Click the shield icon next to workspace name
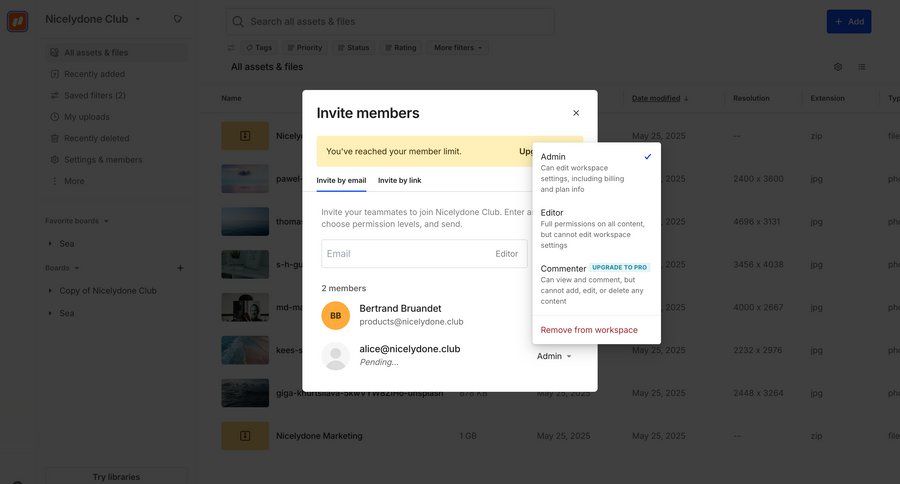 click(x=177, y=19)
